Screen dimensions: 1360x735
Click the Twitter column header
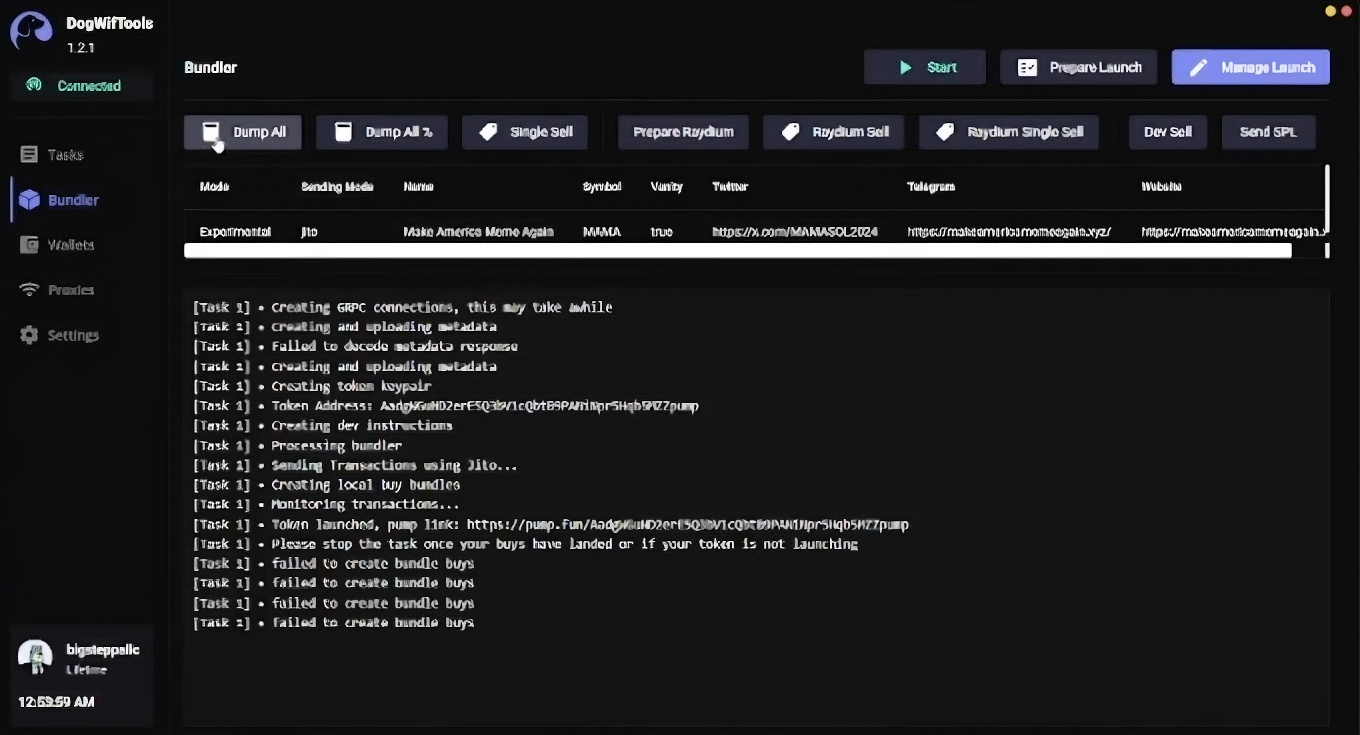(x=730, y=187)
